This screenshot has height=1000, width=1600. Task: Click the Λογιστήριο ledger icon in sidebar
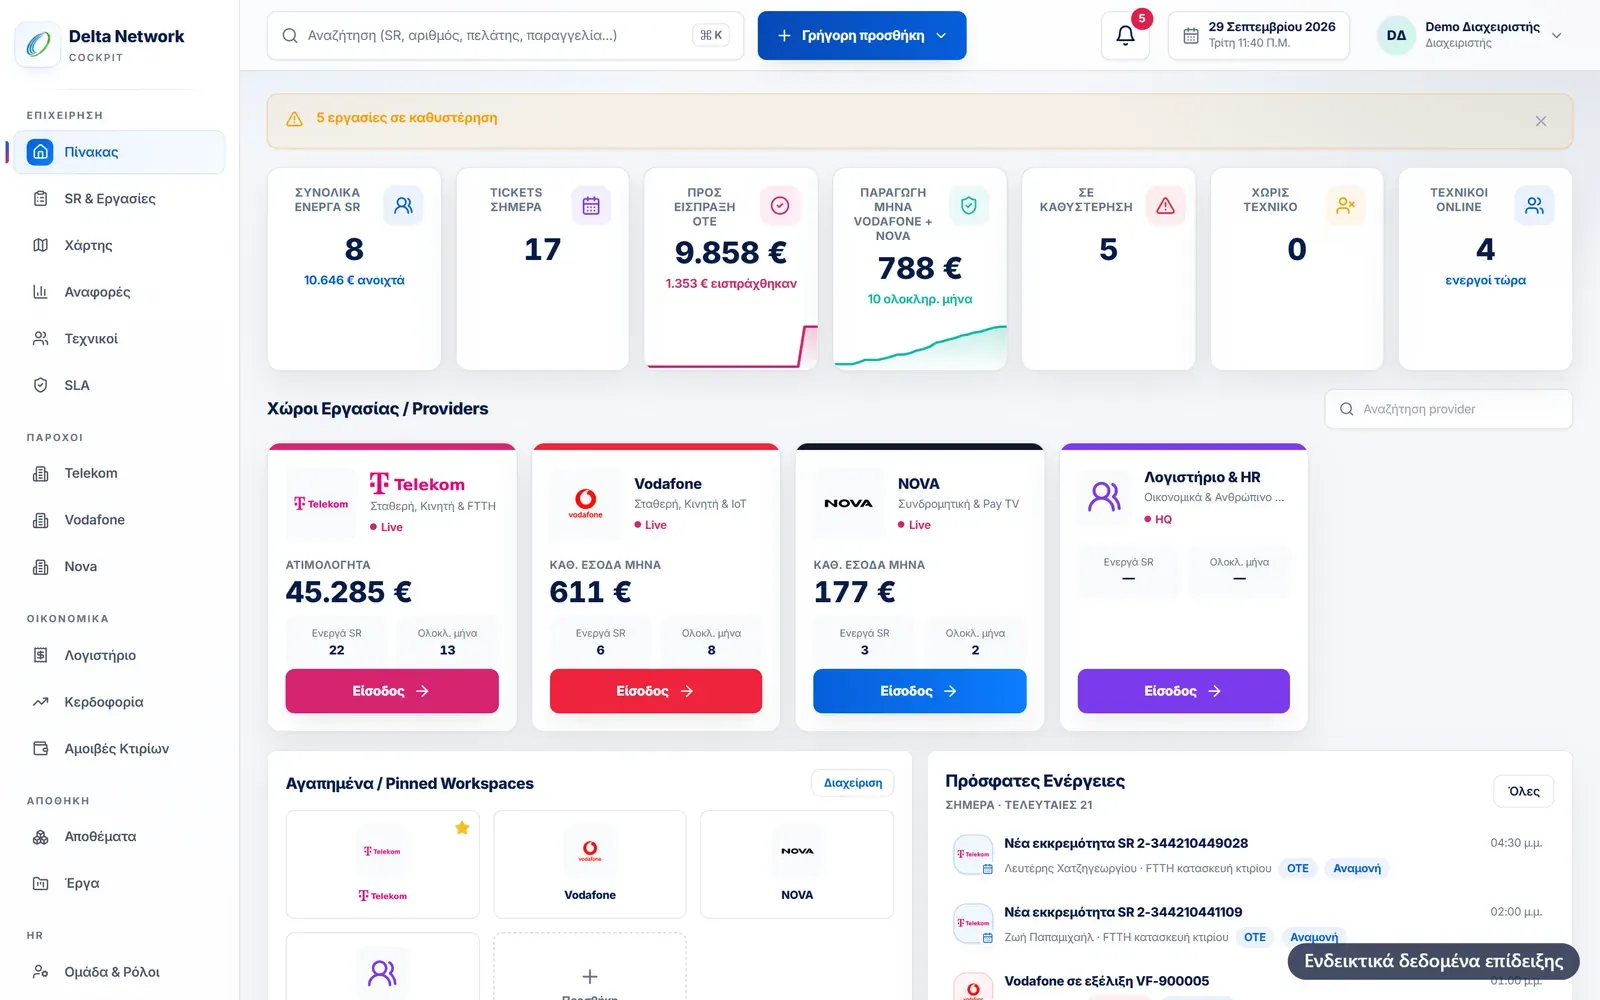(x=41, y=655)
